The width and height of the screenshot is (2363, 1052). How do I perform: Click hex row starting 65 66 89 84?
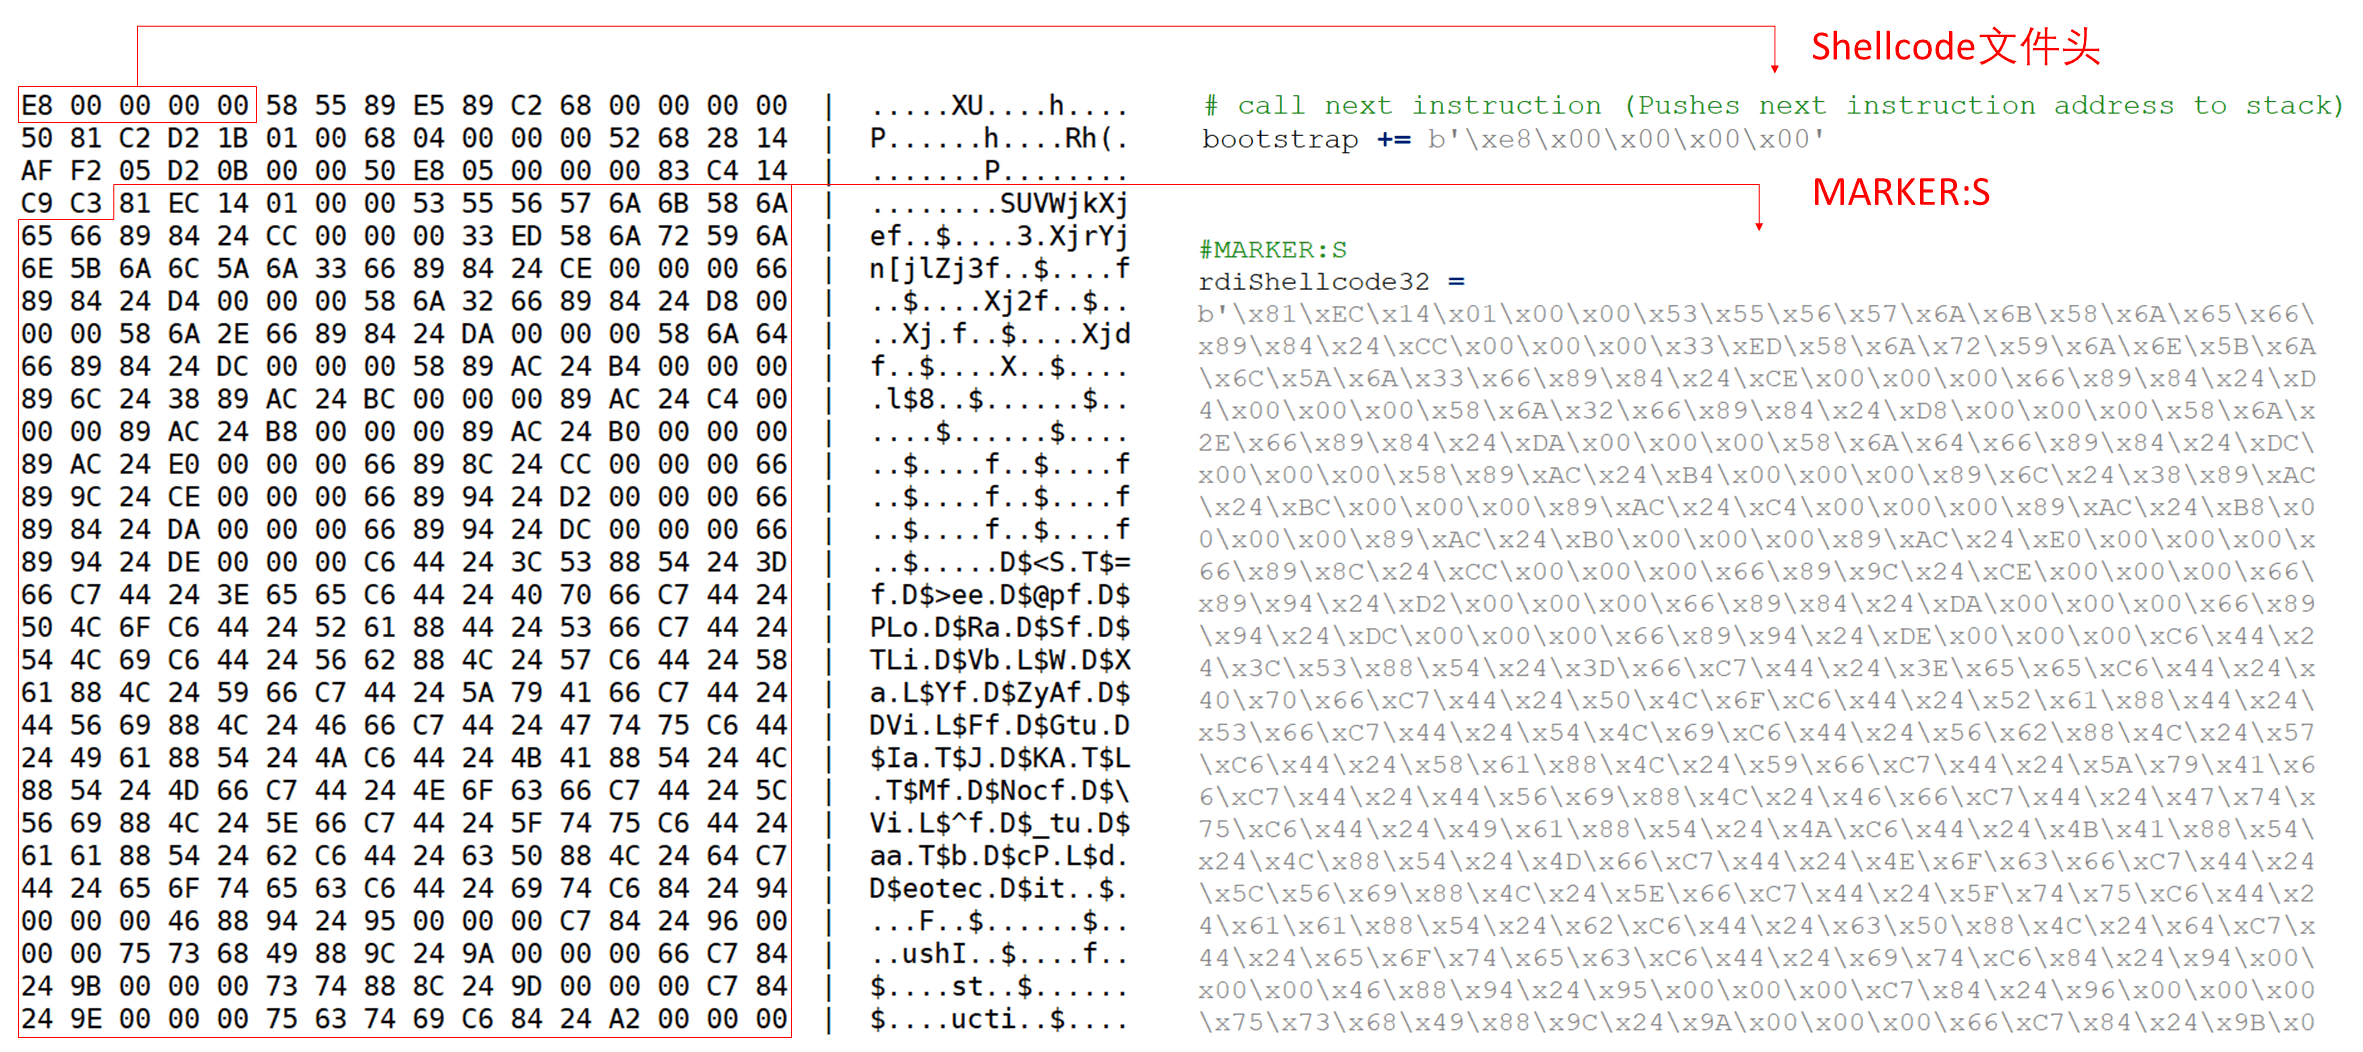[404, 236]
